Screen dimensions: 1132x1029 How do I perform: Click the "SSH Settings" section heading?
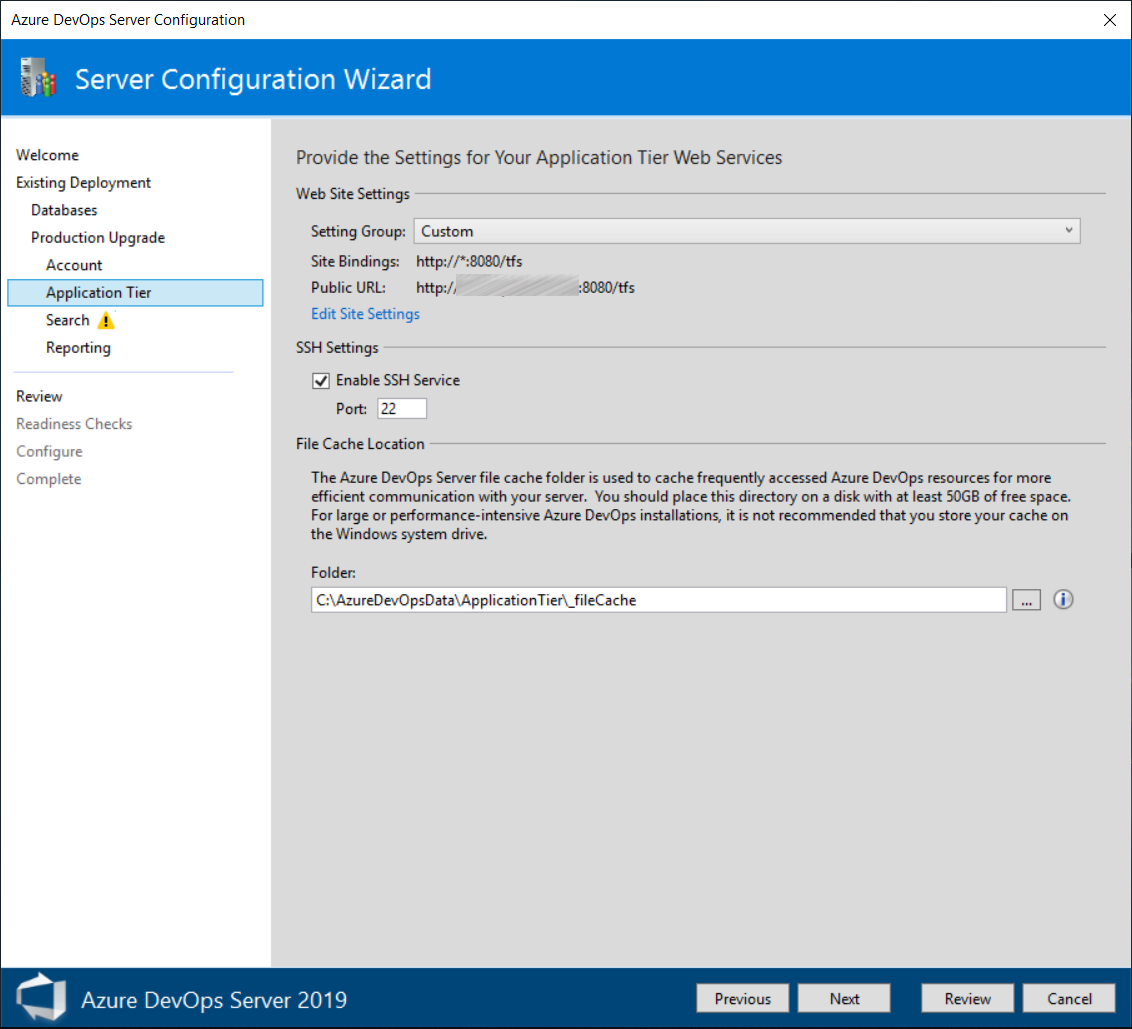(337, 347)
